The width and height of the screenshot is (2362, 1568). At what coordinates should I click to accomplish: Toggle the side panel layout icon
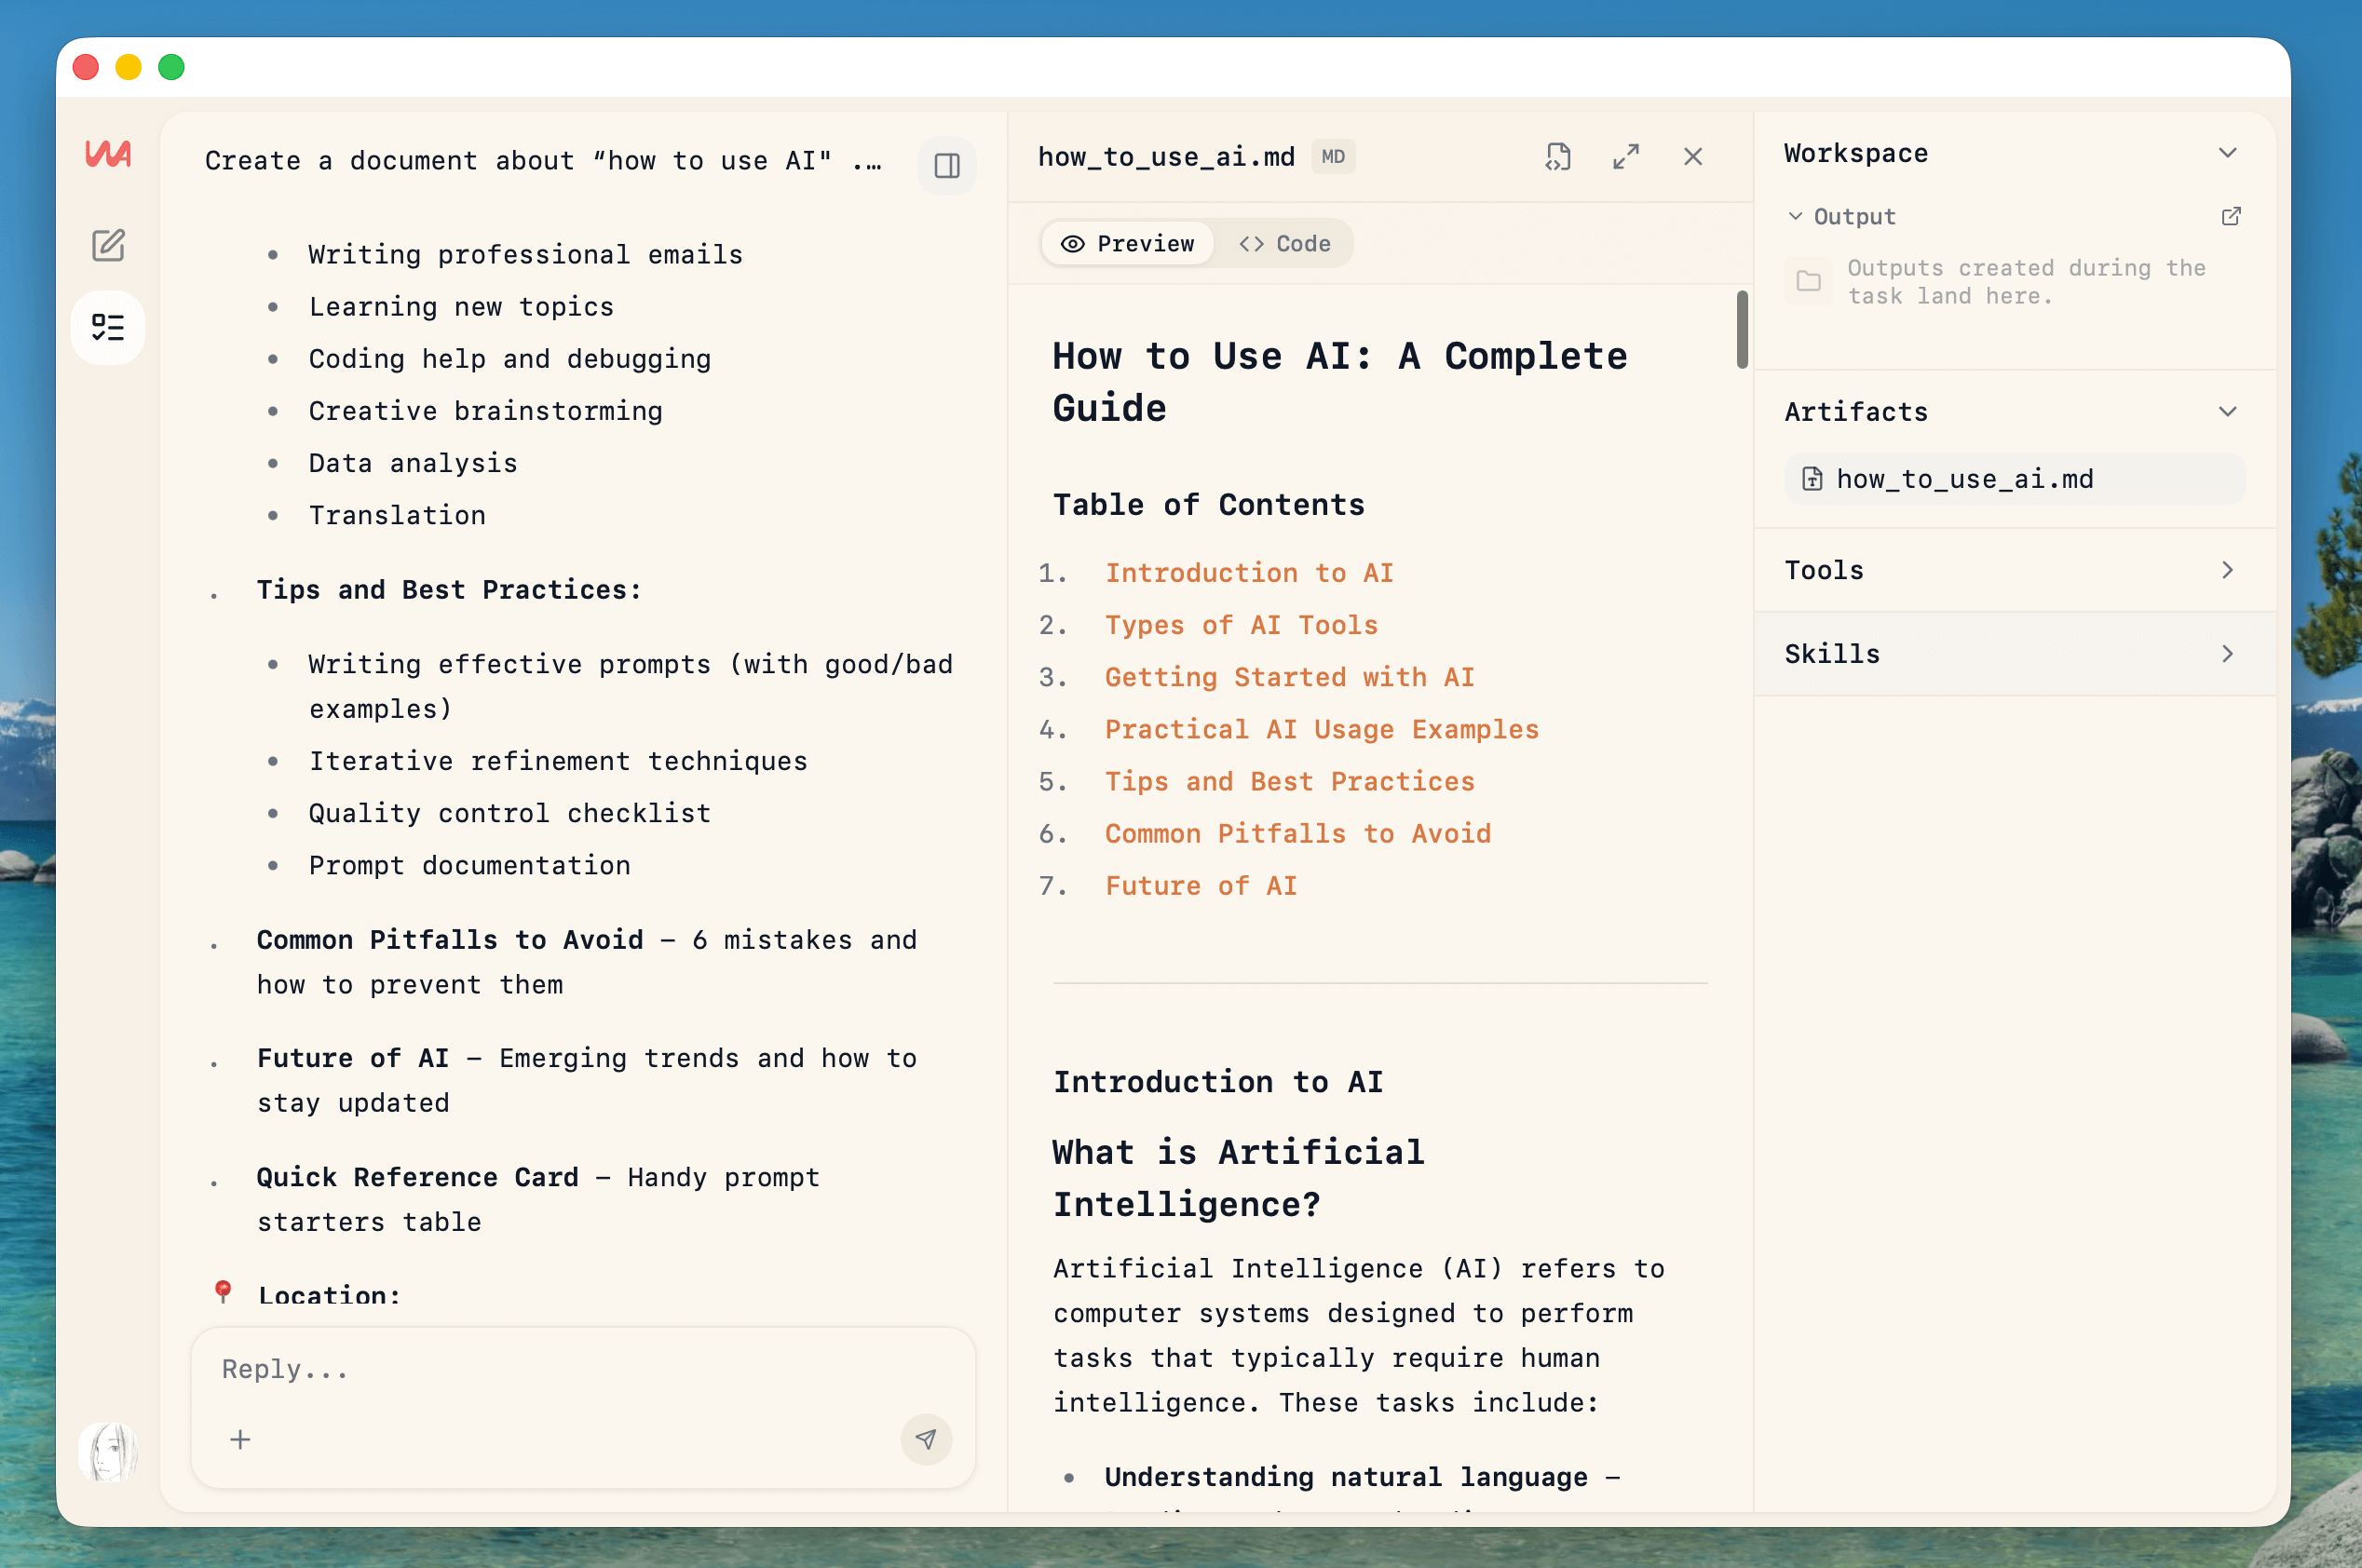tap(946, 165)
